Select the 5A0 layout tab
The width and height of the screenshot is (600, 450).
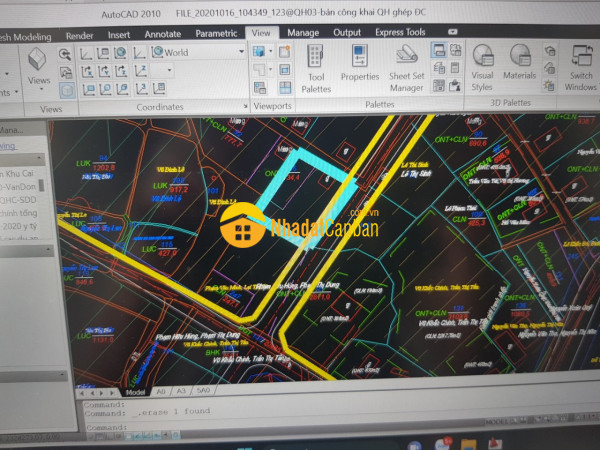[x=204, y=391]
